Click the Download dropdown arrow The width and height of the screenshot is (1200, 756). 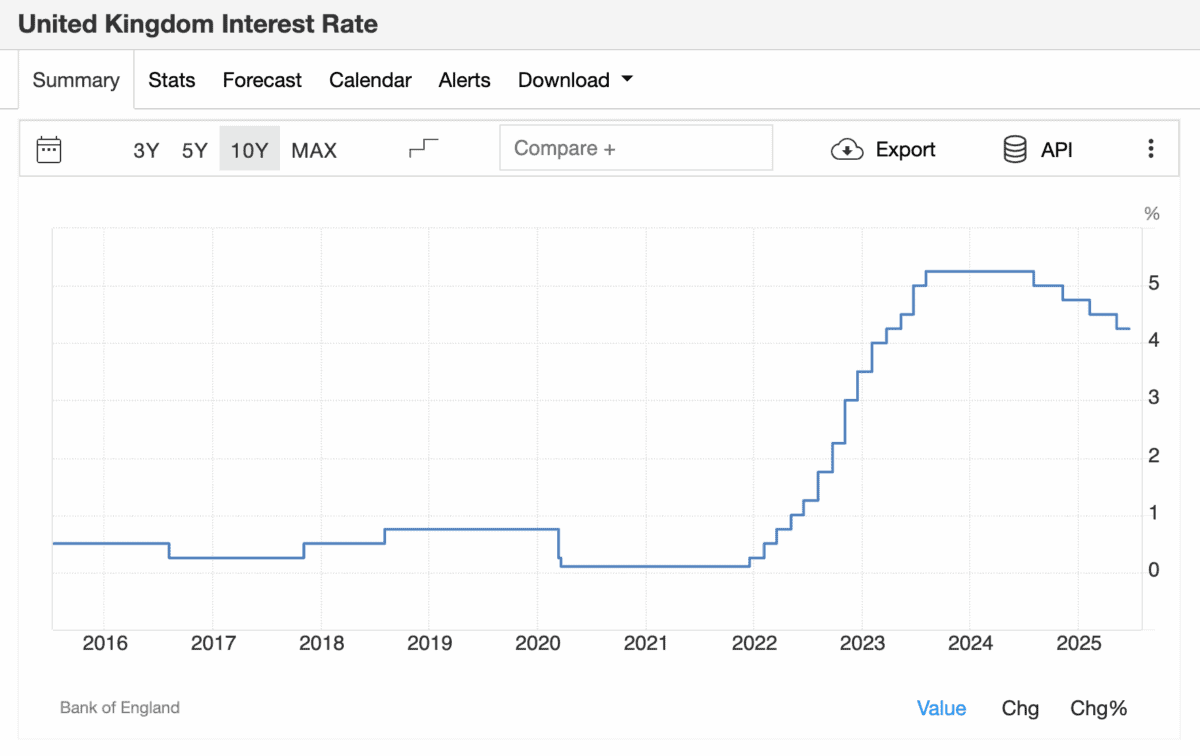627,79
